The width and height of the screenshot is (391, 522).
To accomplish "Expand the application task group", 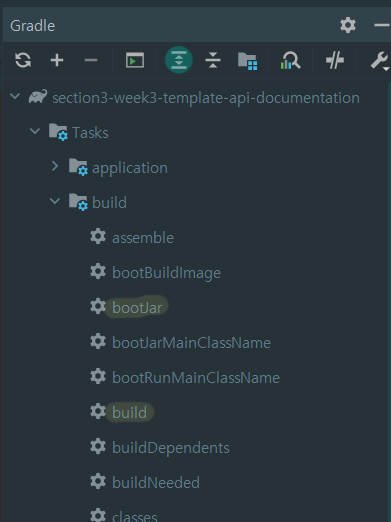I will pos(55,166).
